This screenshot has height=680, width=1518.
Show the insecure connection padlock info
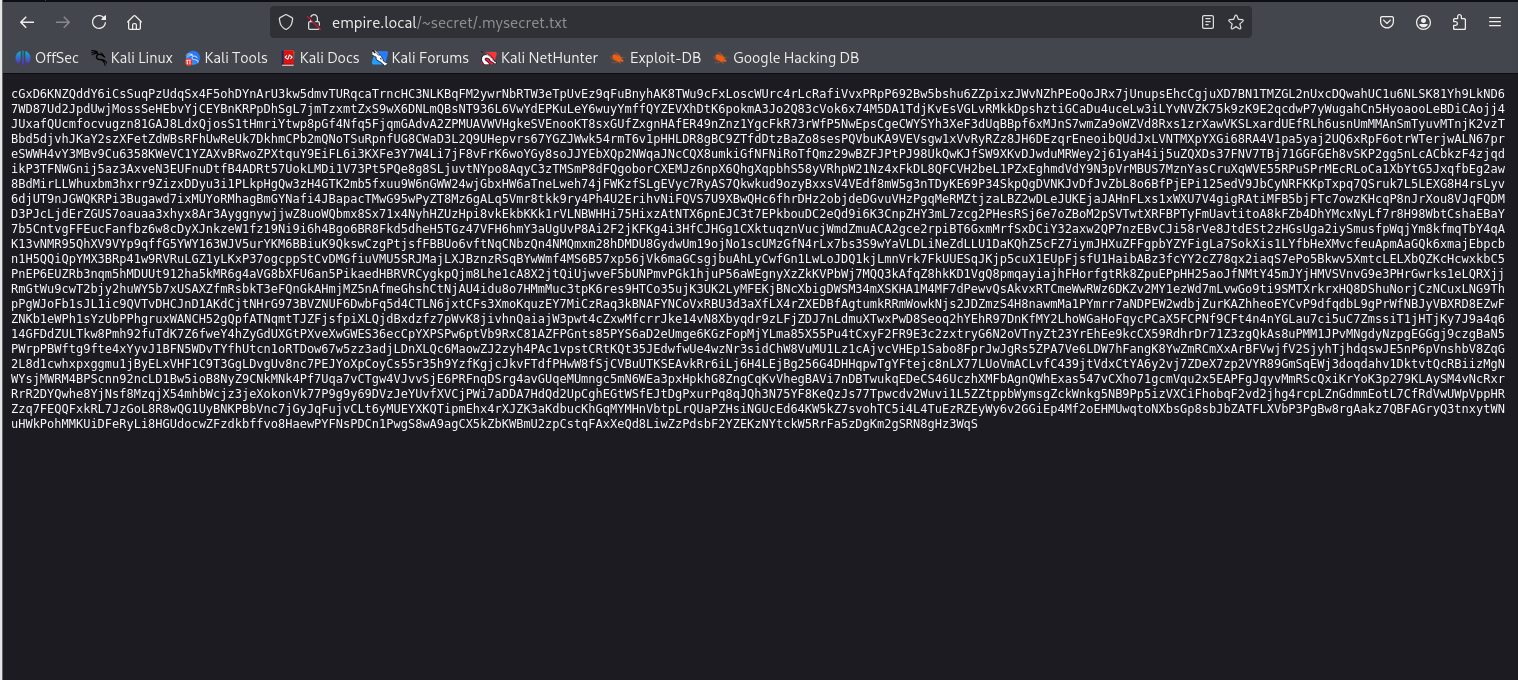click(311, 22)
